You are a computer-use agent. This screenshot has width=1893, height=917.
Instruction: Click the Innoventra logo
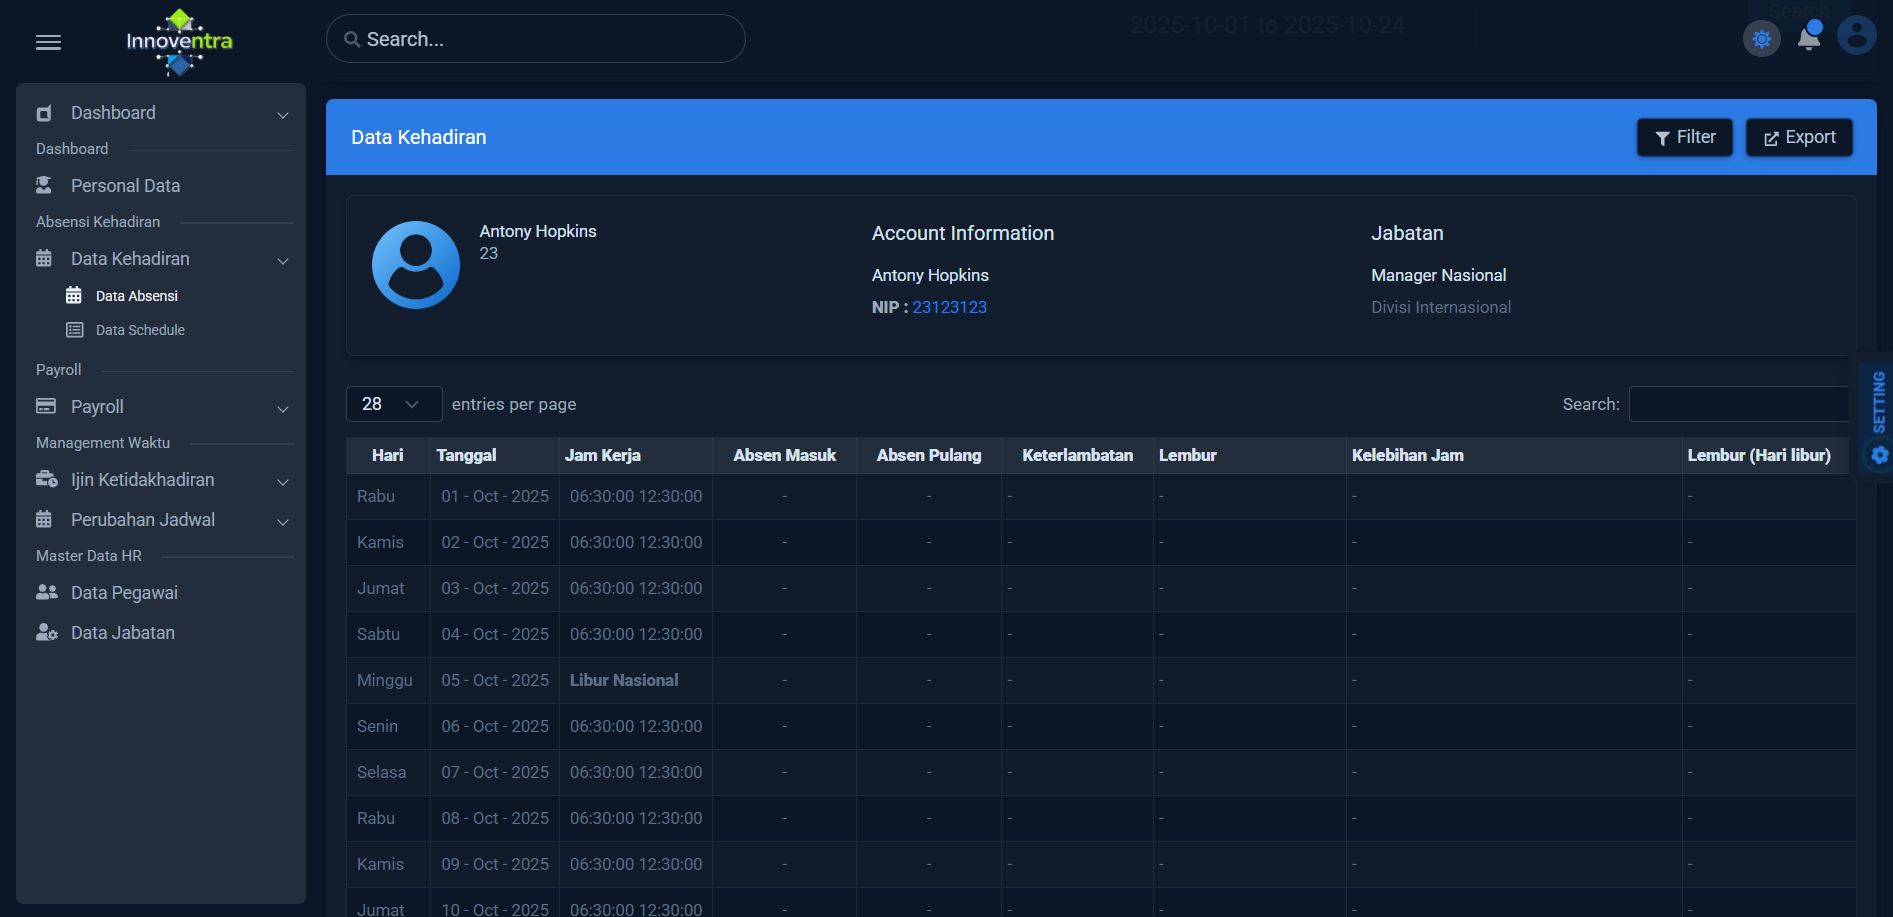coord(179,42)
